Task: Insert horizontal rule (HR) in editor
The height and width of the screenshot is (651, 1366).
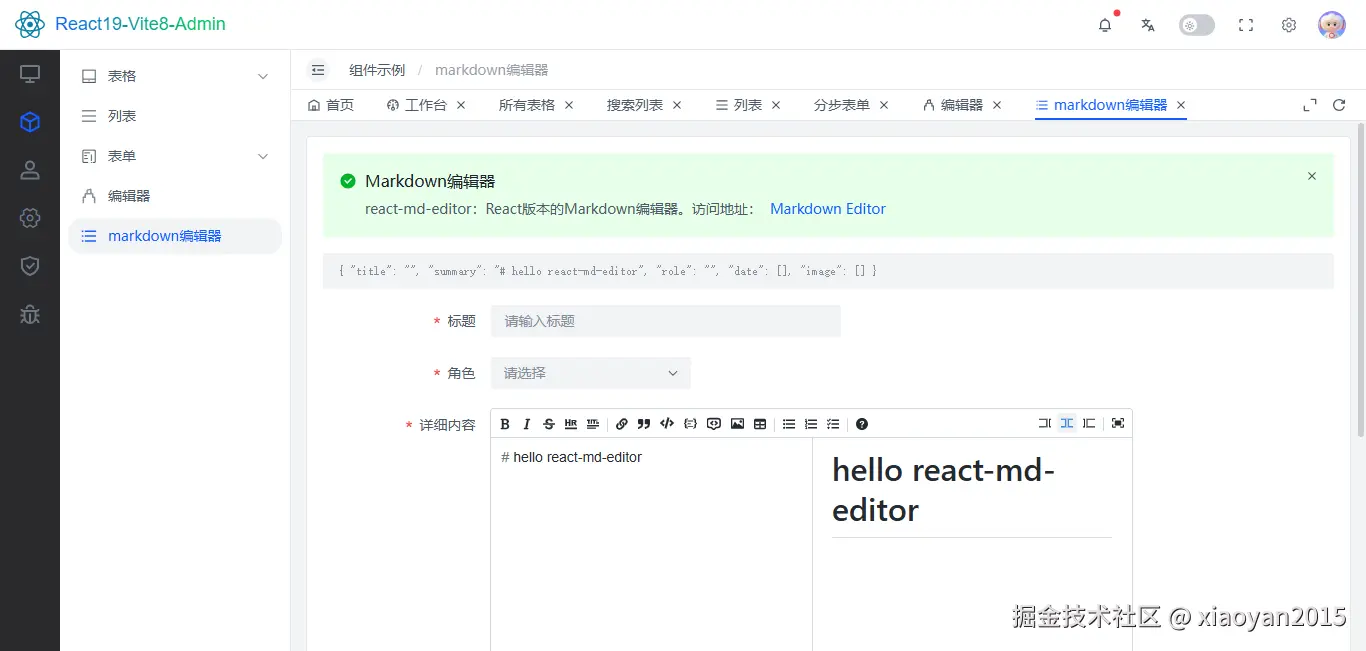Action: pyautogui.click(x=571, y=424)
